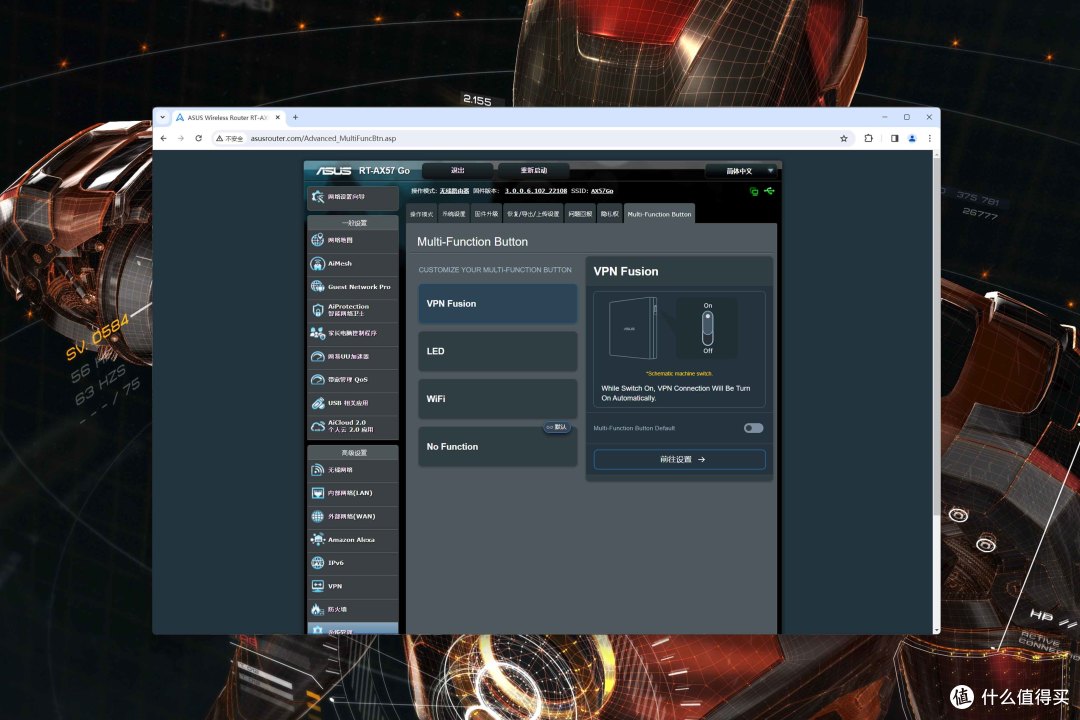The width and height of the screenshot is (1080, 720).
Task: Open 内部网络(LAN) settings
Action: tap(353, 493)
